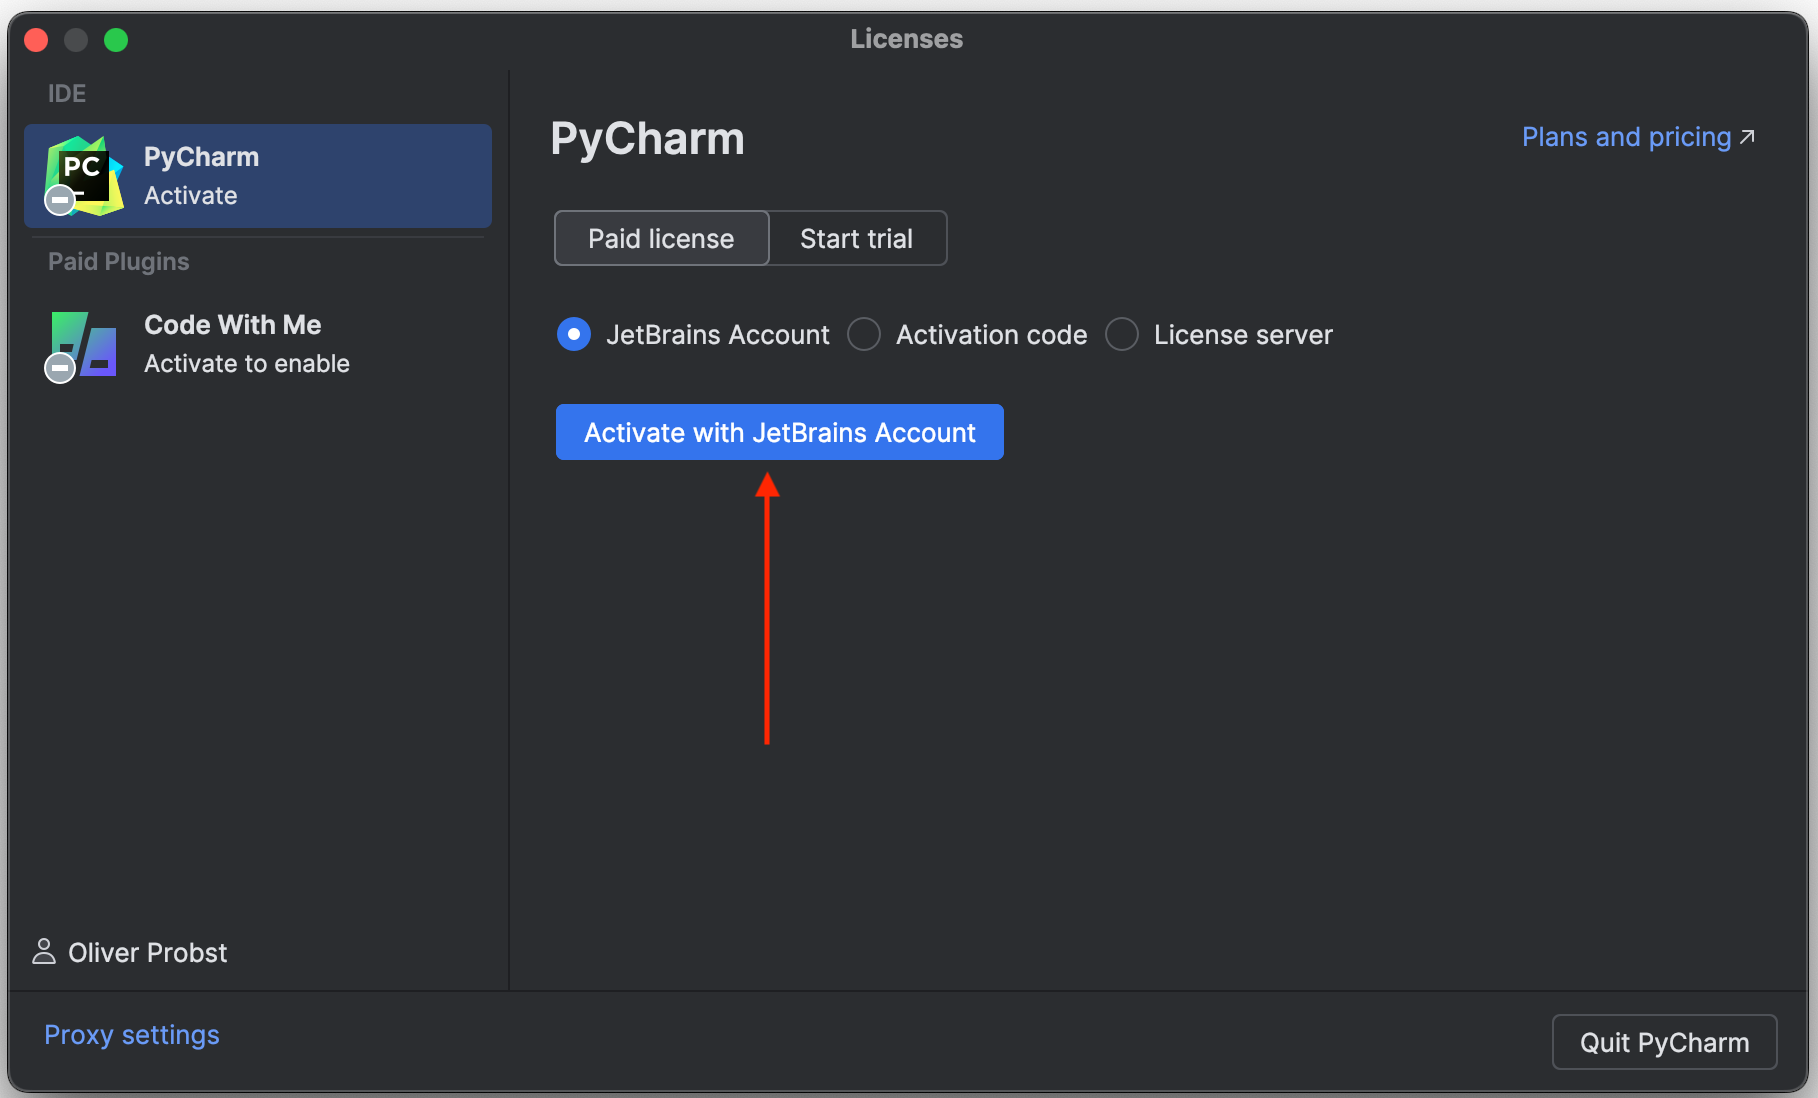Select the JetBrains Account radio button
The width and height of the screenshot is (1818, 1098).
coord(574,334)
